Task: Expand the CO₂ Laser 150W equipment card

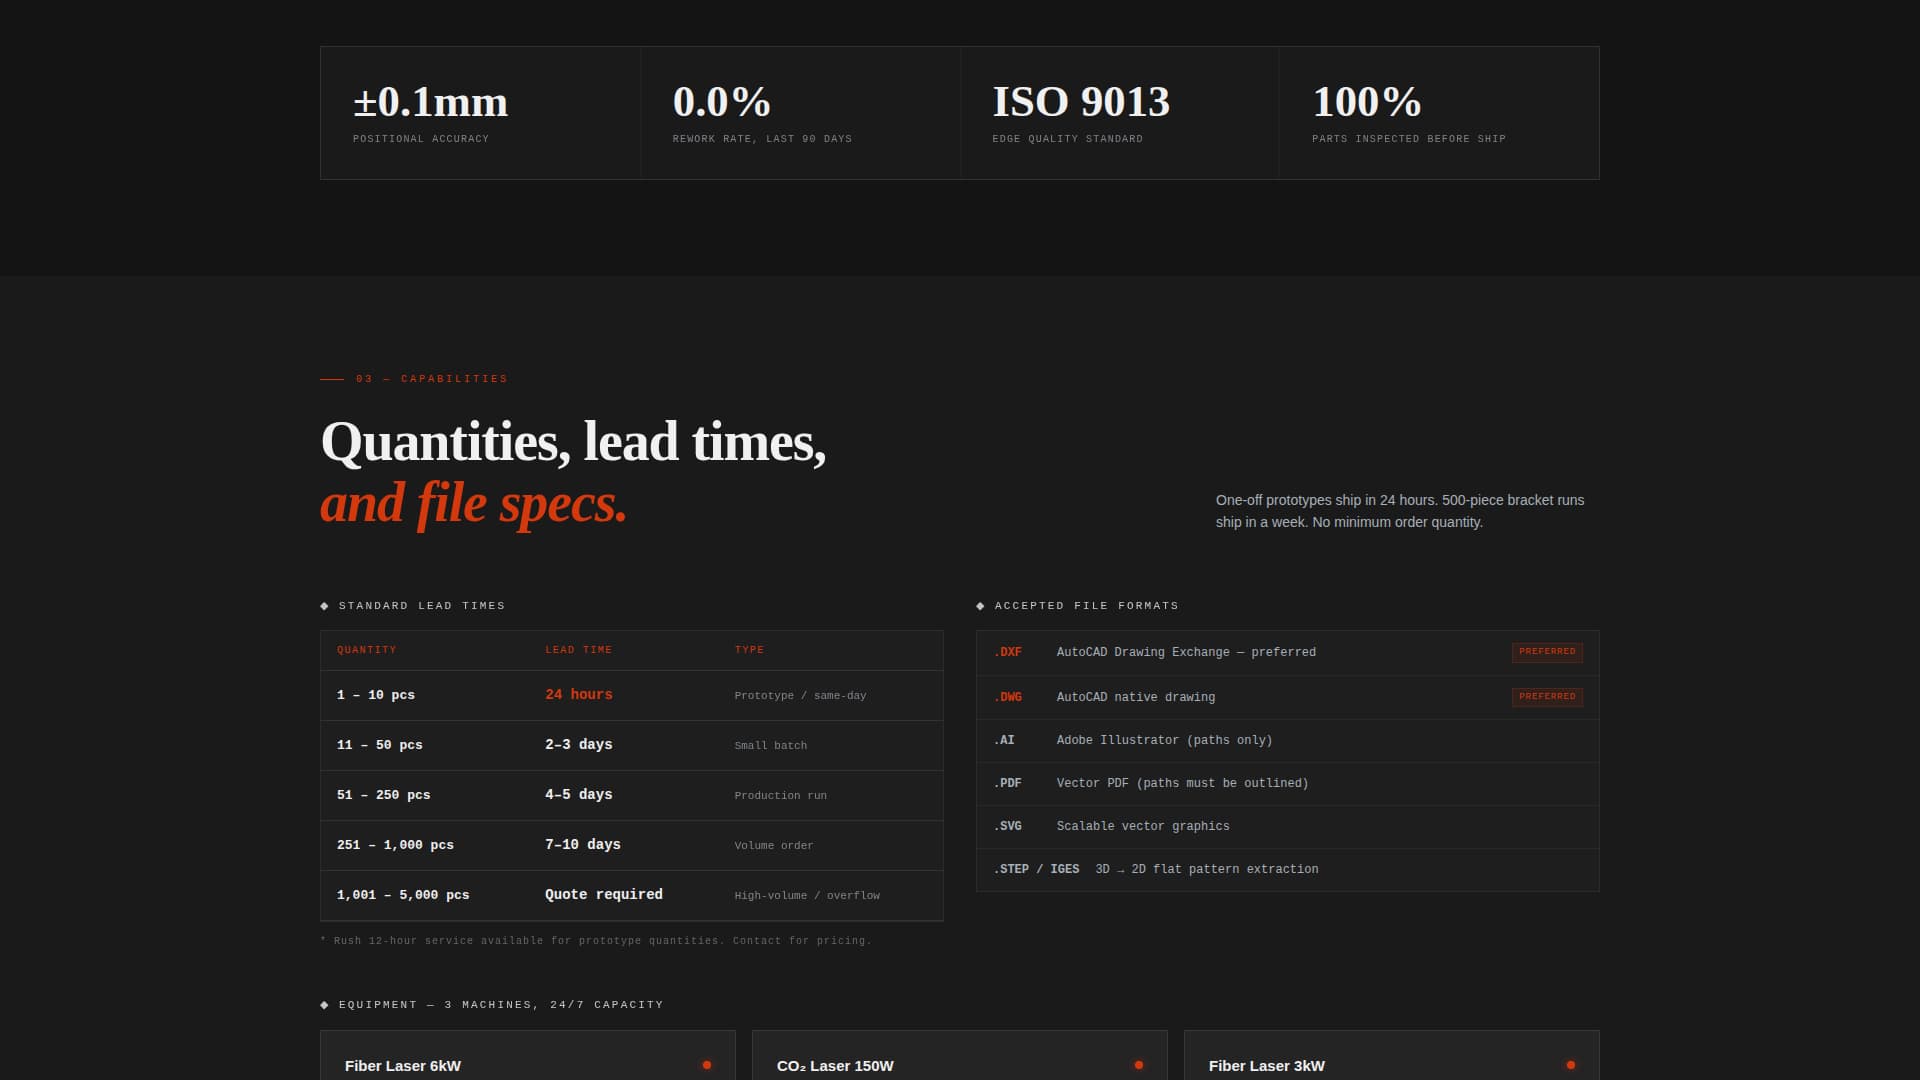Action: [x=959, y=1064]
